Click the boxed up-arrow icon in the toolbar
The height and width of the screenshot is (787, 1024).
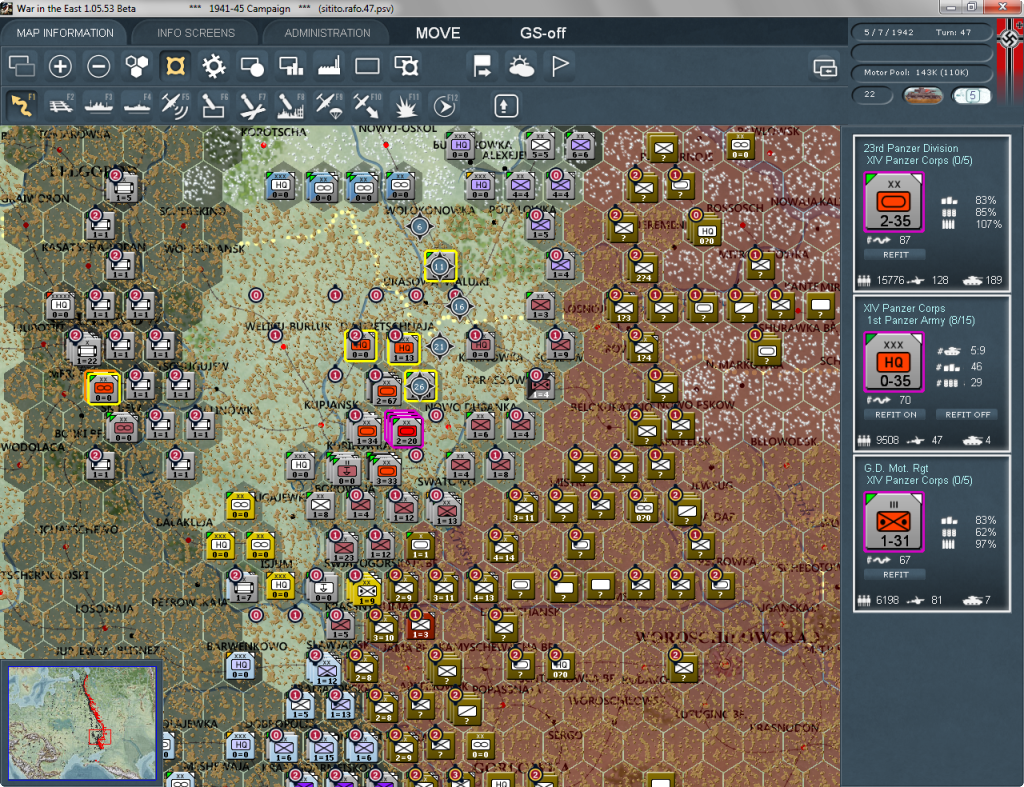(x=505, y=106)
